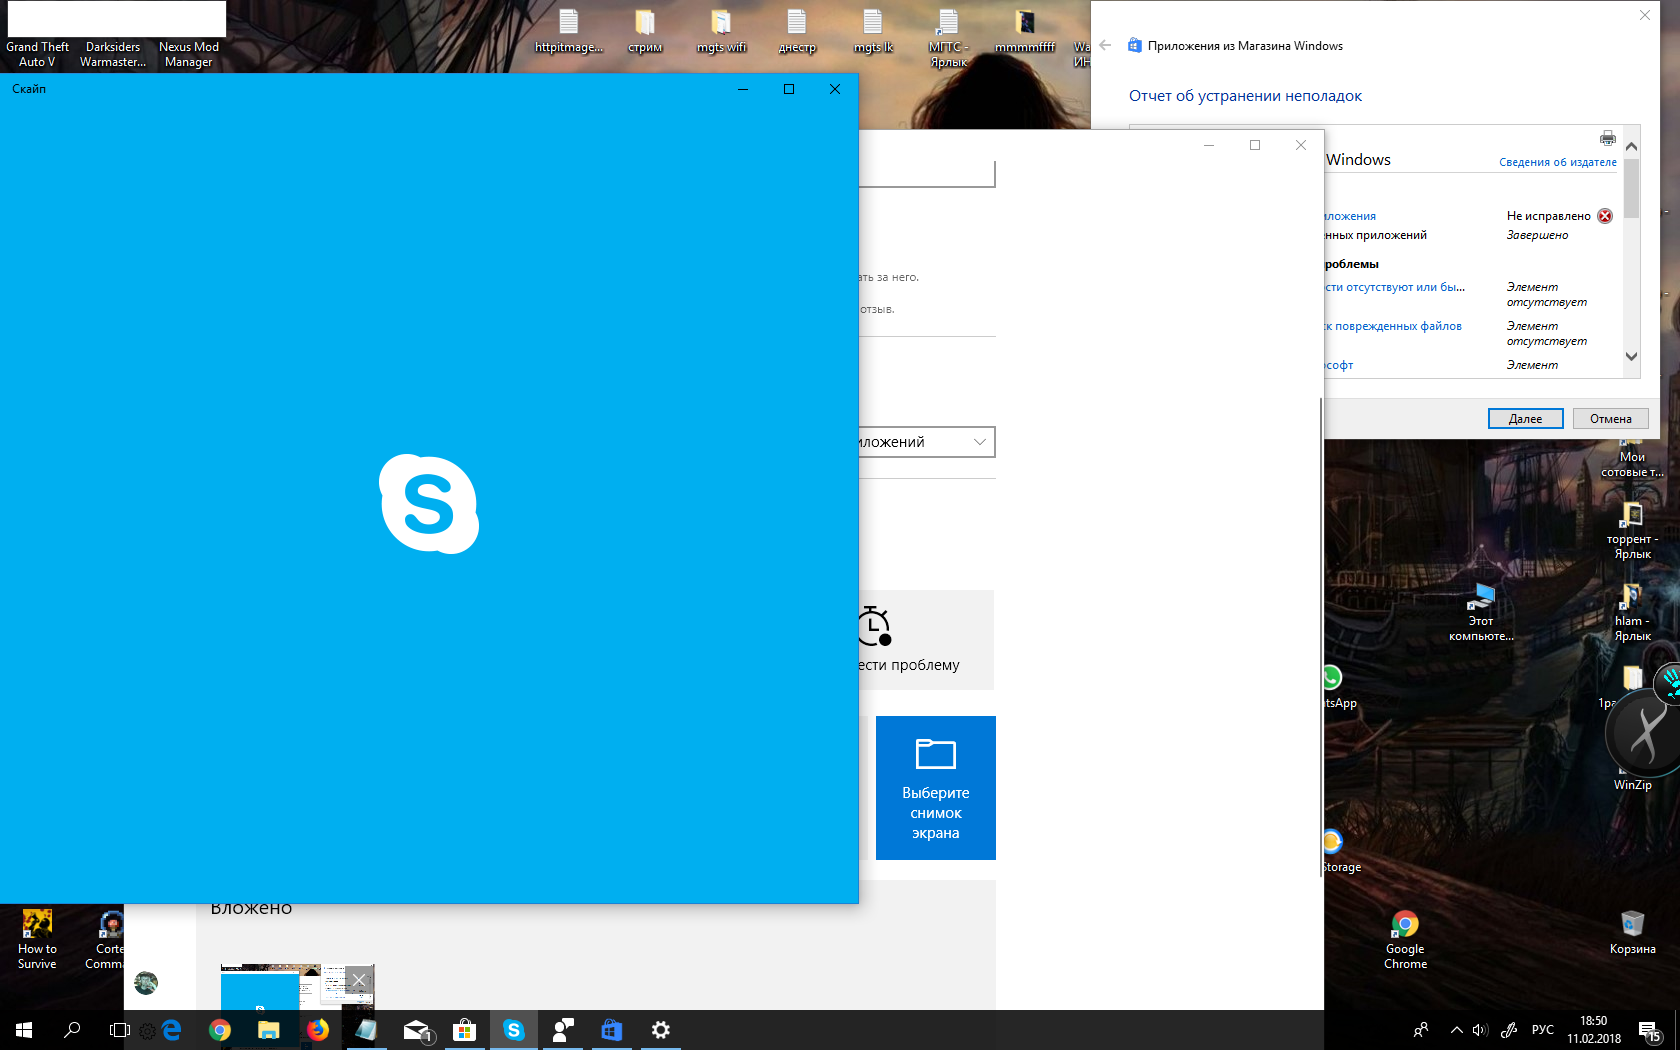Launch Google Chrome from the taskbar
This screenshot has height=1050, width=1680.
[x=220, y=1030]
